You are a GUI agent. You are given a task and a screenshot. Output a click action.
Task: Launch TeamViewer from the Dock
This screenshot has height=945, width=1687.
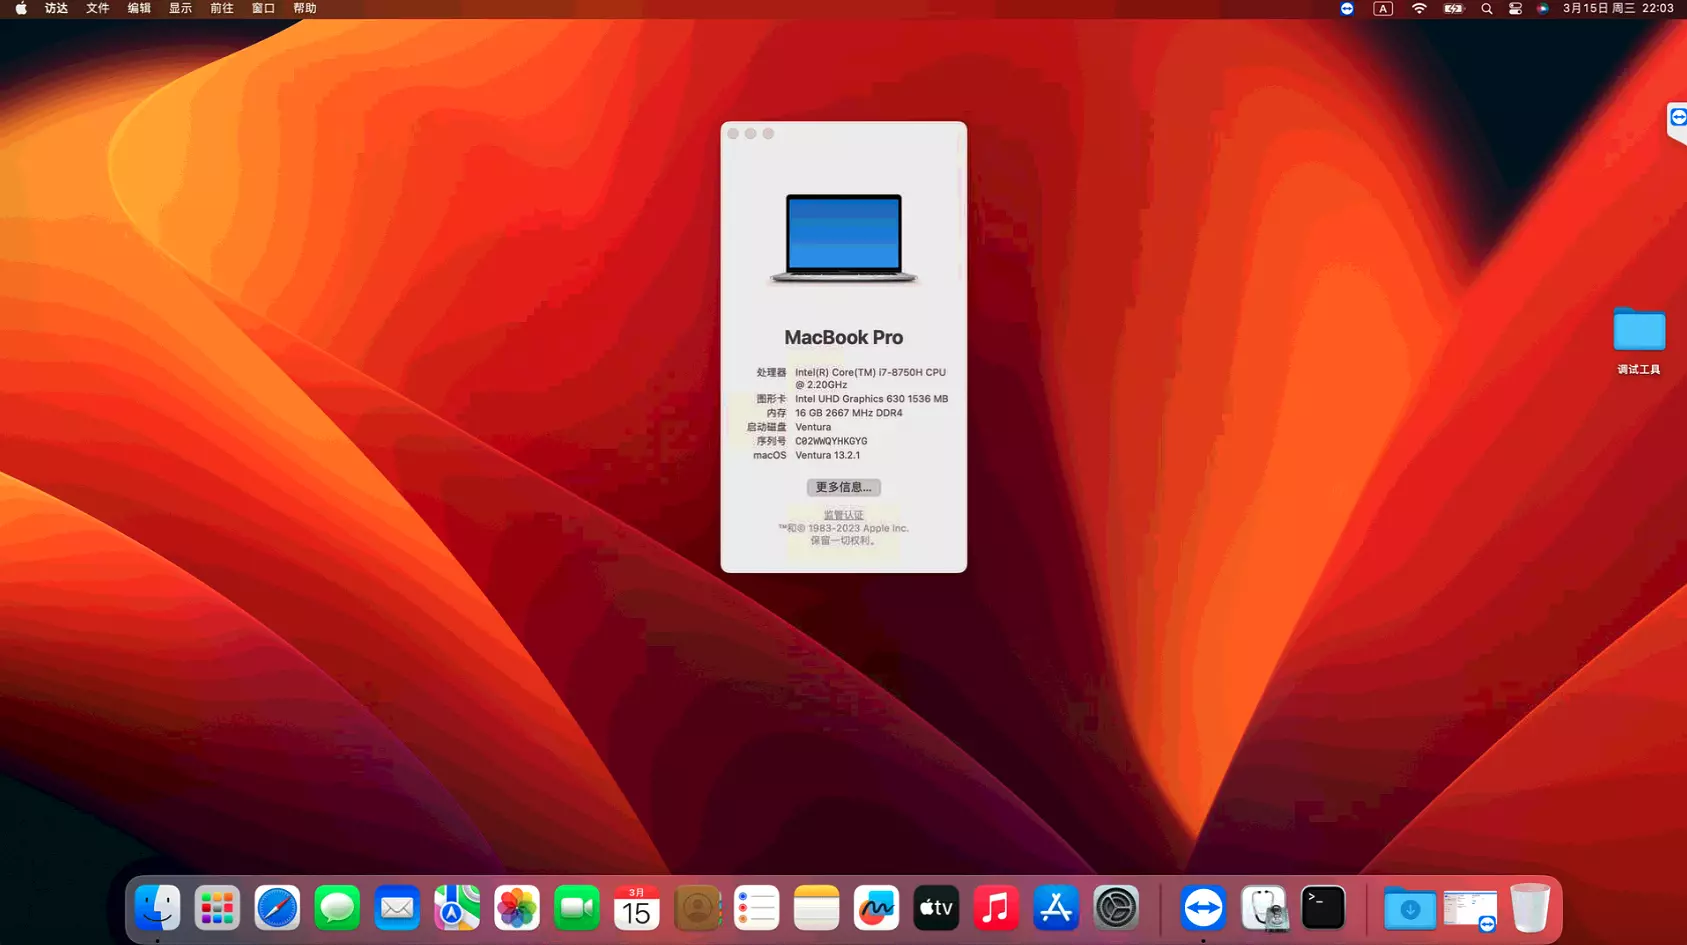[1203, 908]
